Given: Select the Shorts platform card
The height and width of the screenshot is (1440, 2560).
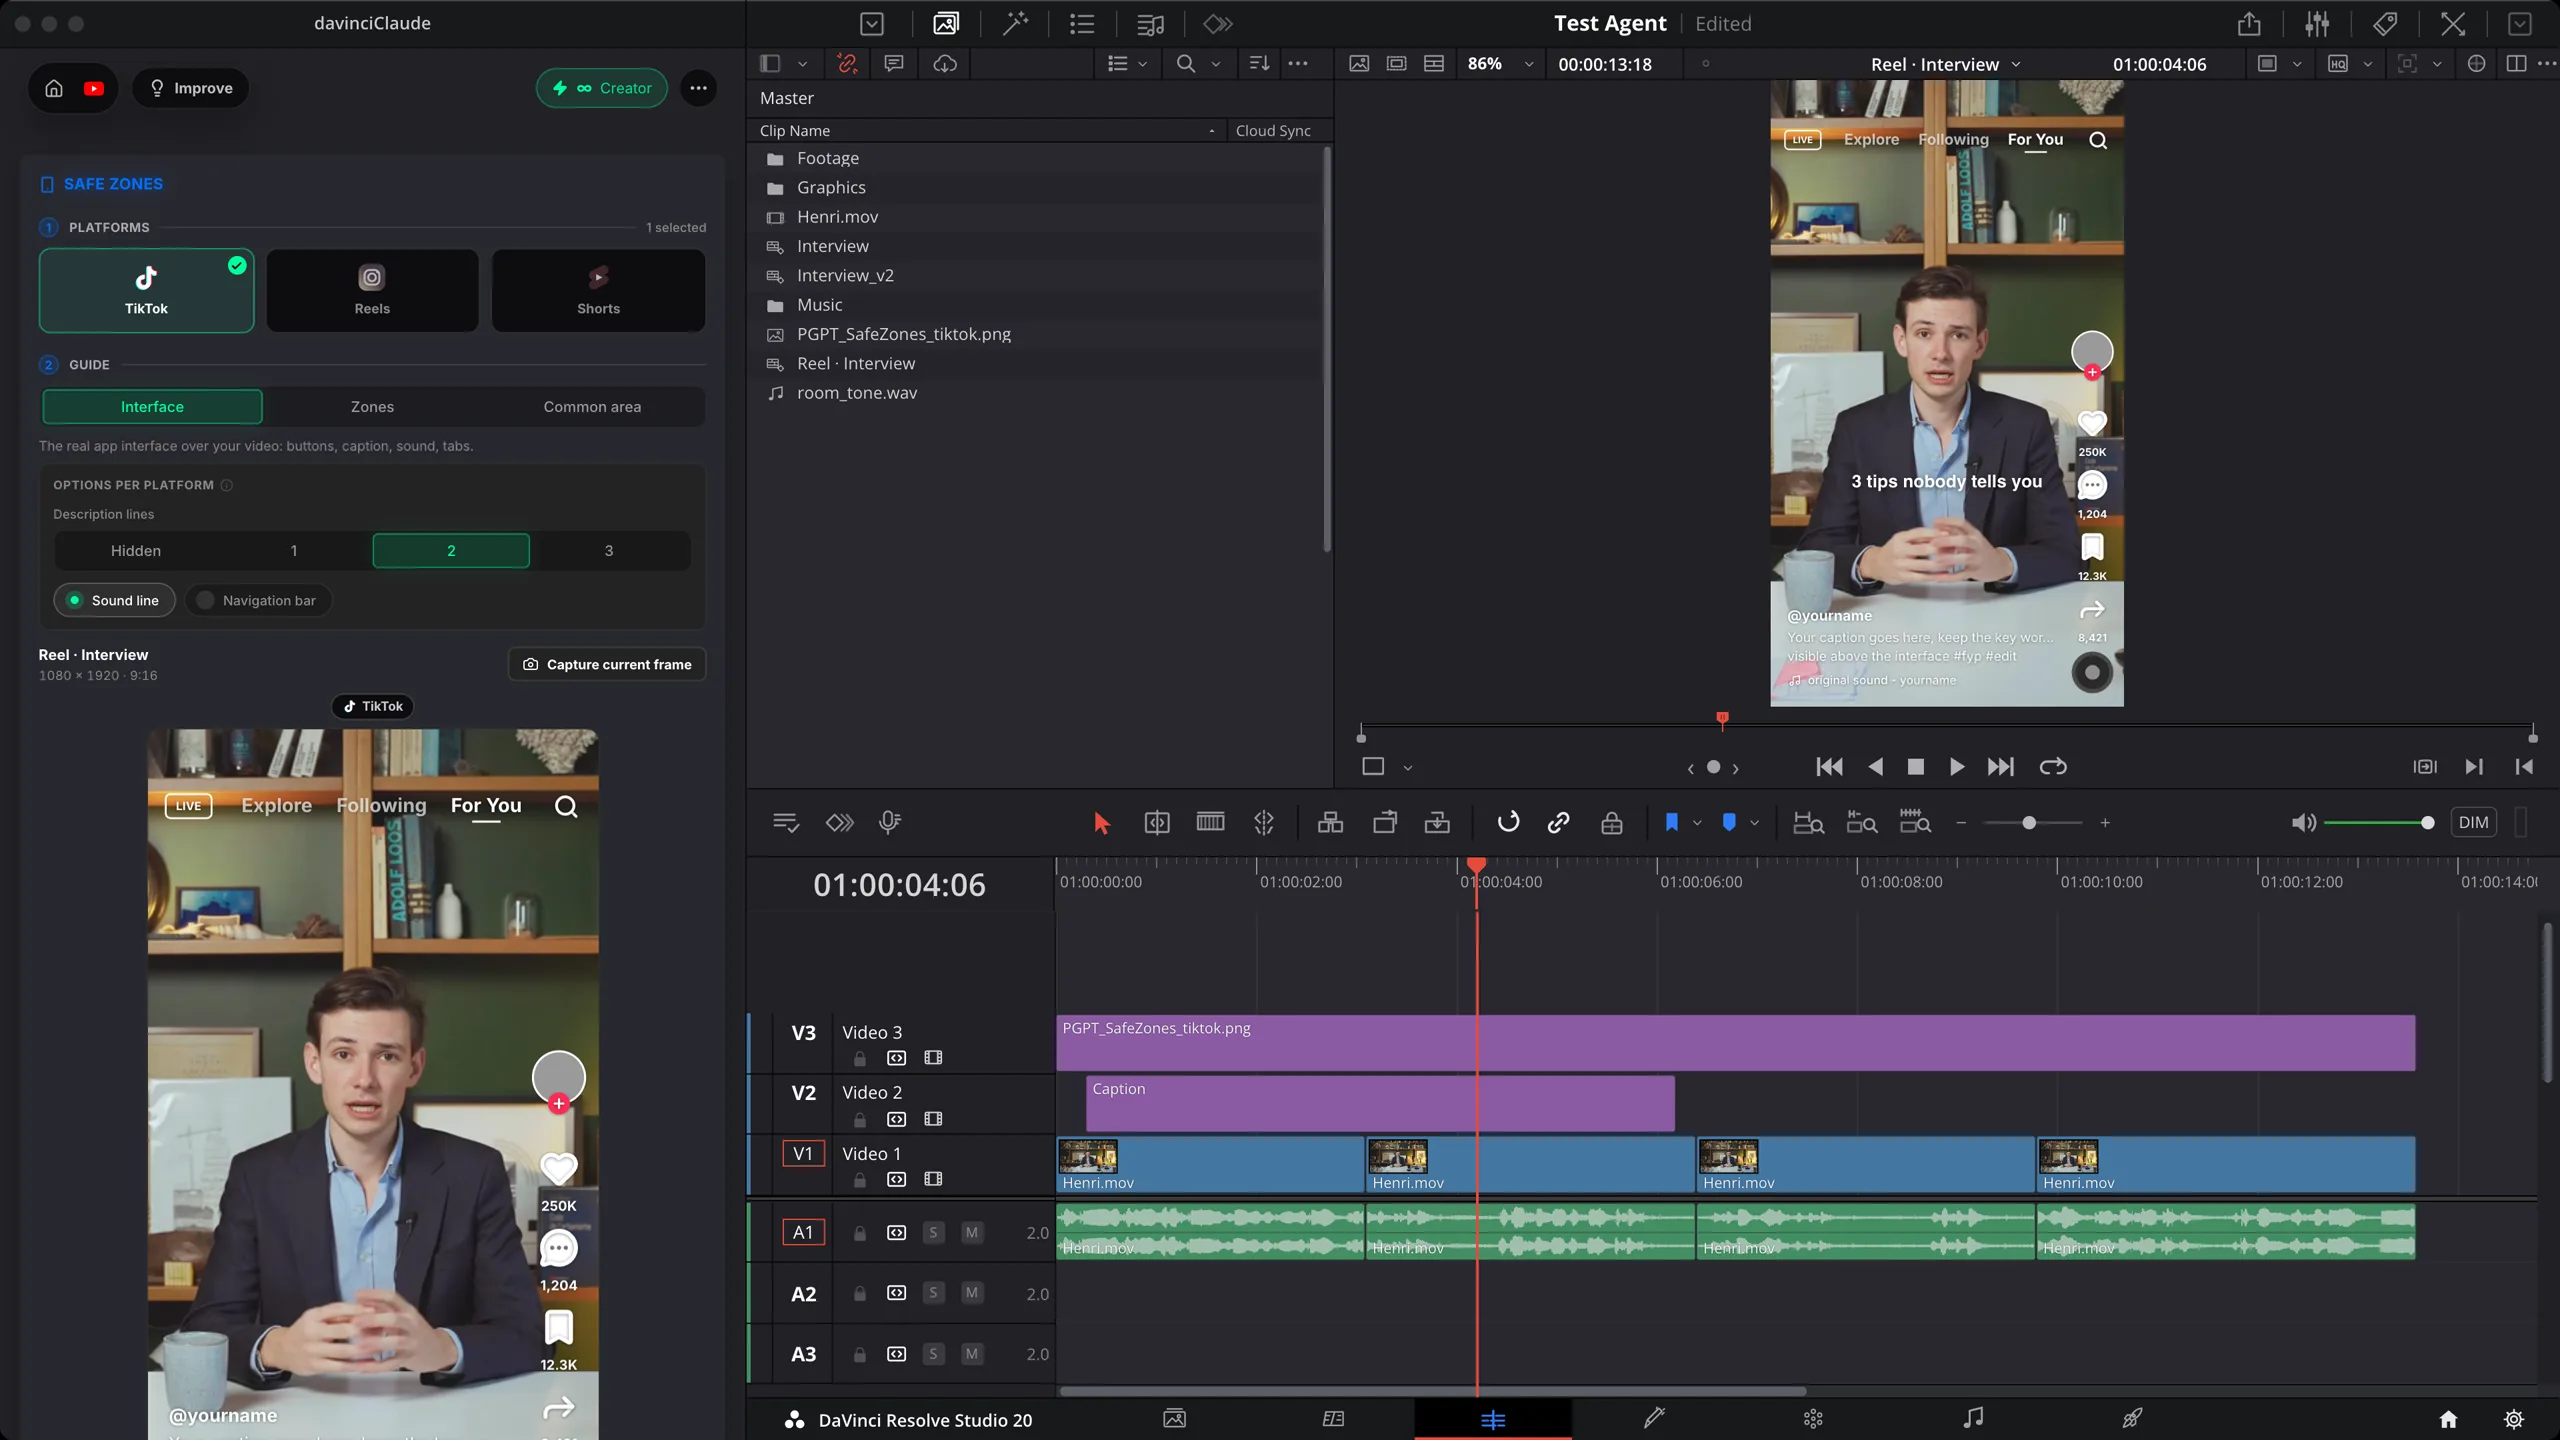Looking at the screenshot, I should coord(598,290).
